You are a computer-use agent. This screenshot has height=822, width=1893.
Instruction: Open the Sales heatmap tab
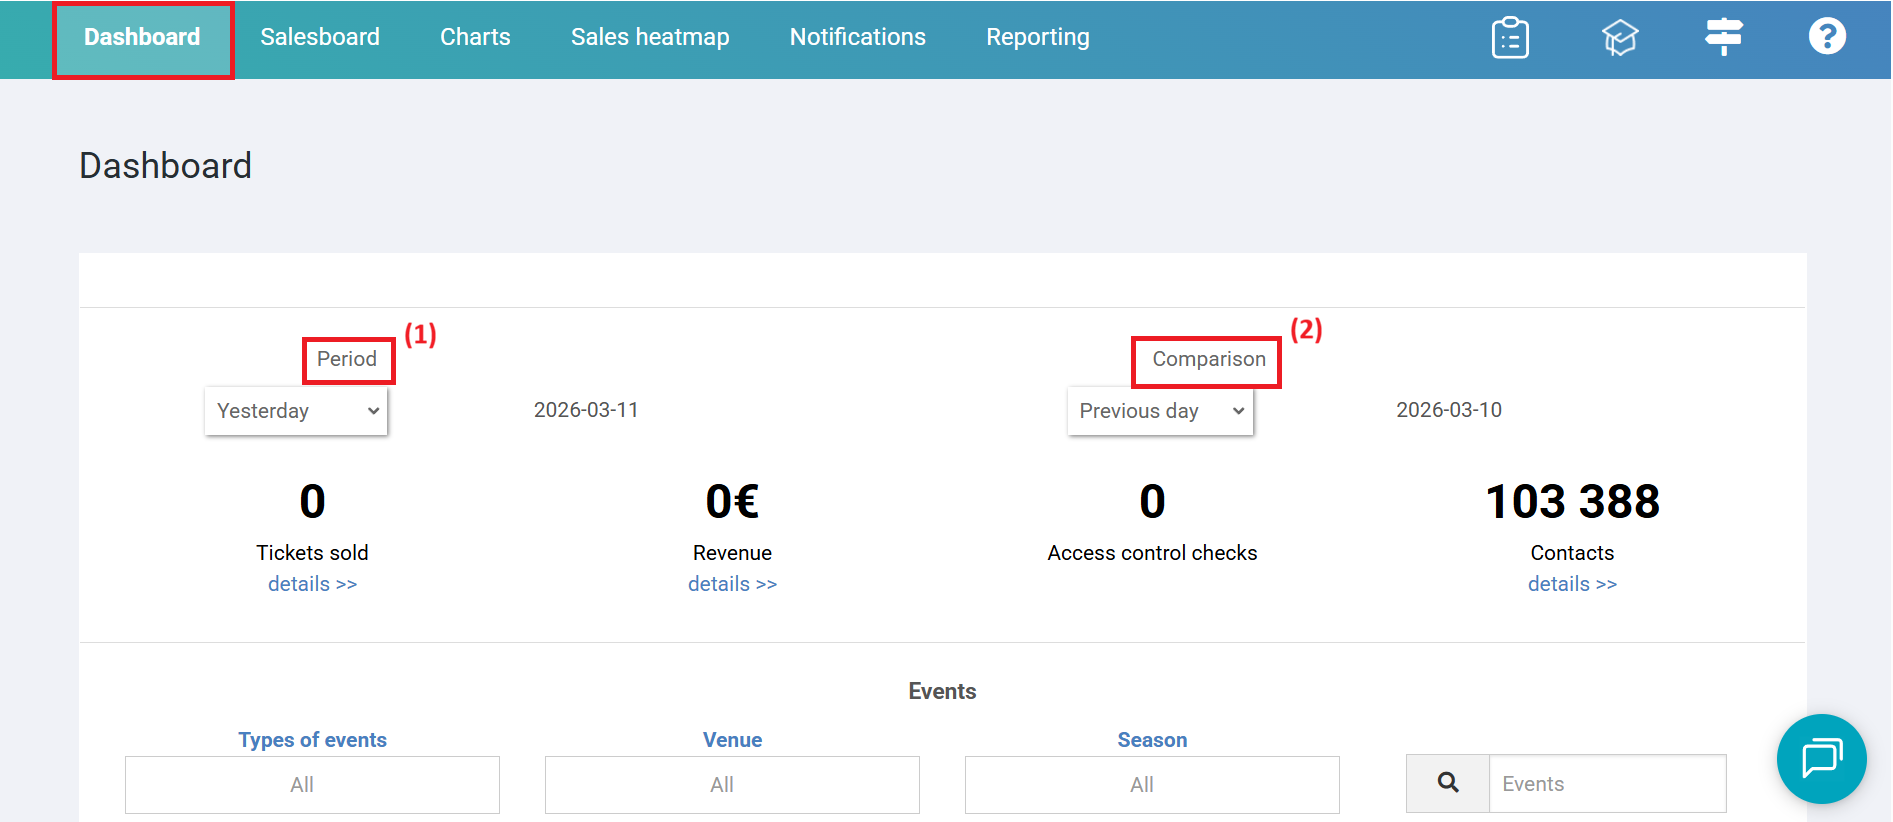tap(650, 37)
